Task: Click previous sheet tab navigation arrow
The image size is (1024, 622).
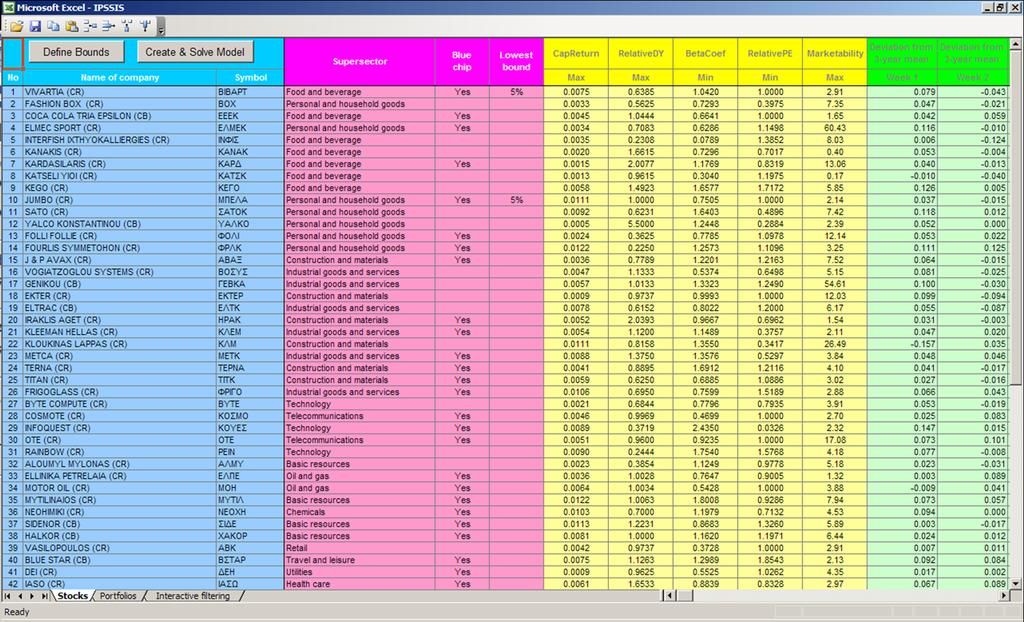Action: click(x=20, y=596)
